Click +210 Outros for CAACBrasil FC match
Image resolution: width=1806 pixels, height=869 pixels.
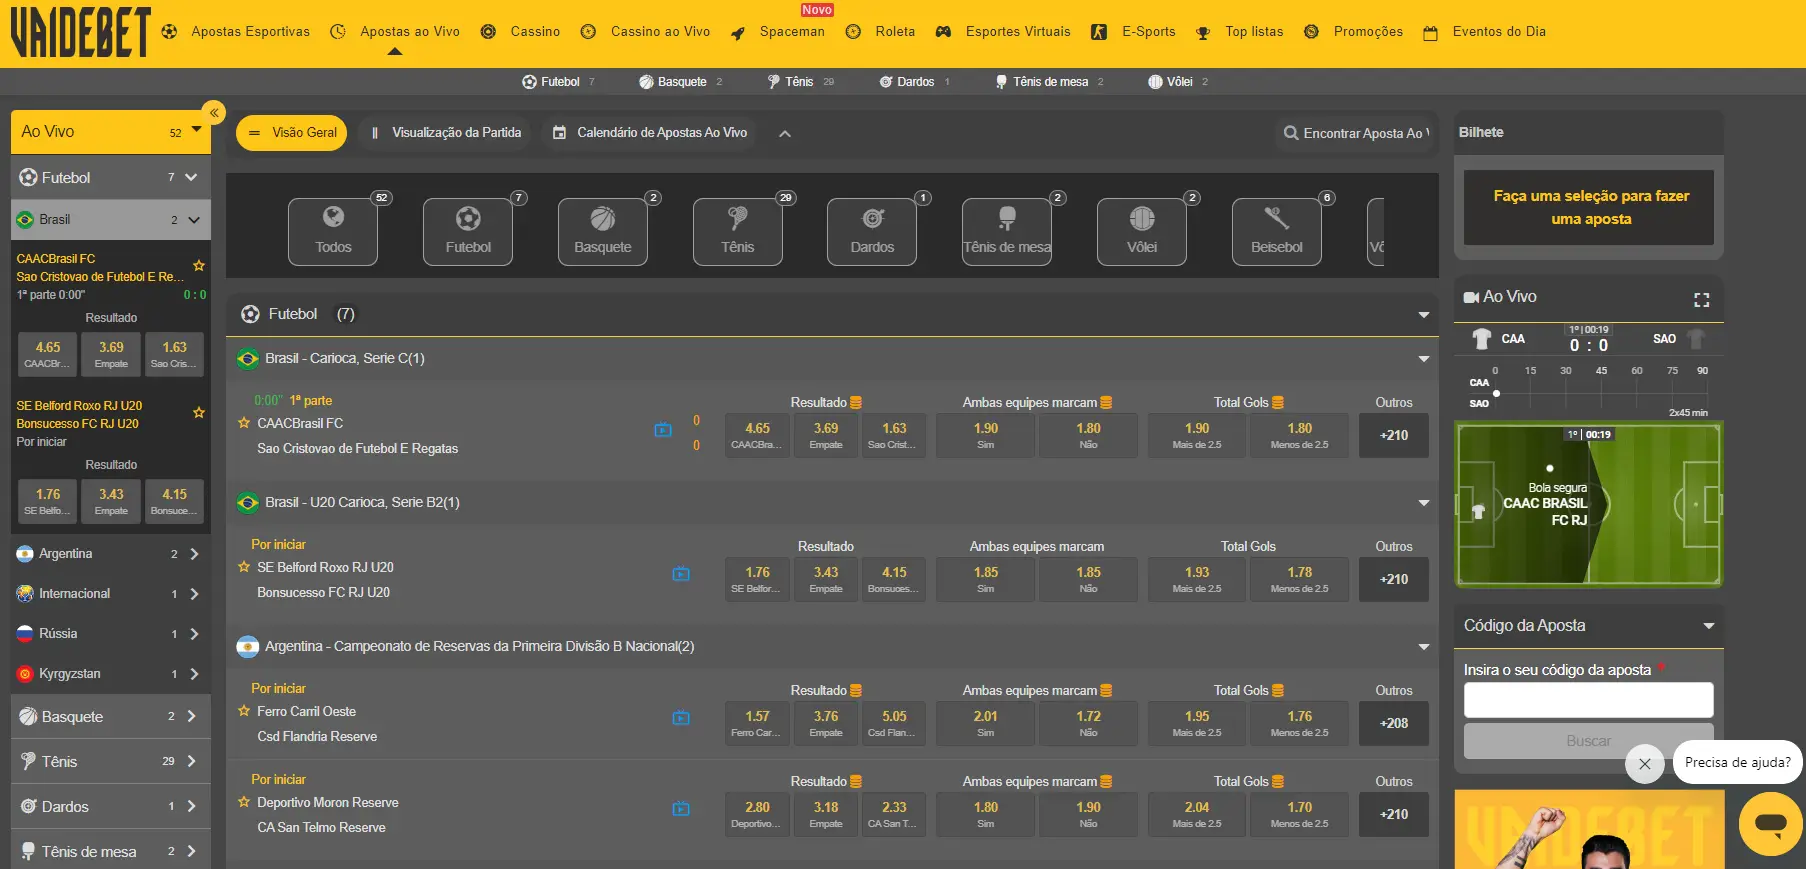point(1394,435)
